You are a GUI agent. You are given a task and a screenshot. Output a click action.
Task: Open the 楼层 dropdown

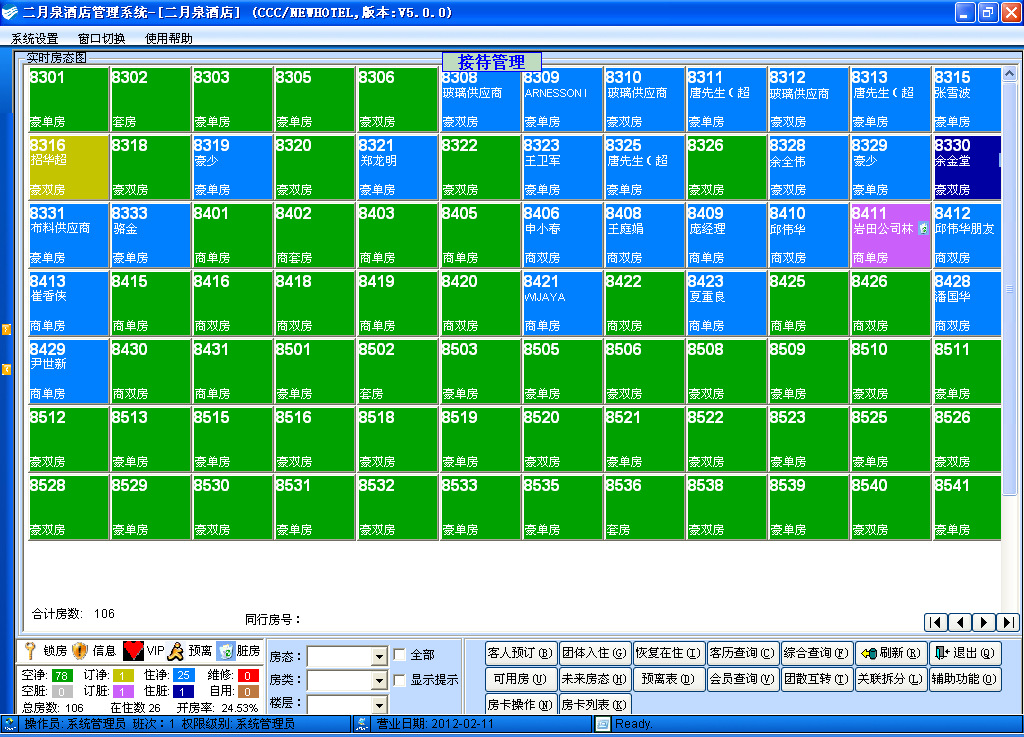point(379,704)
